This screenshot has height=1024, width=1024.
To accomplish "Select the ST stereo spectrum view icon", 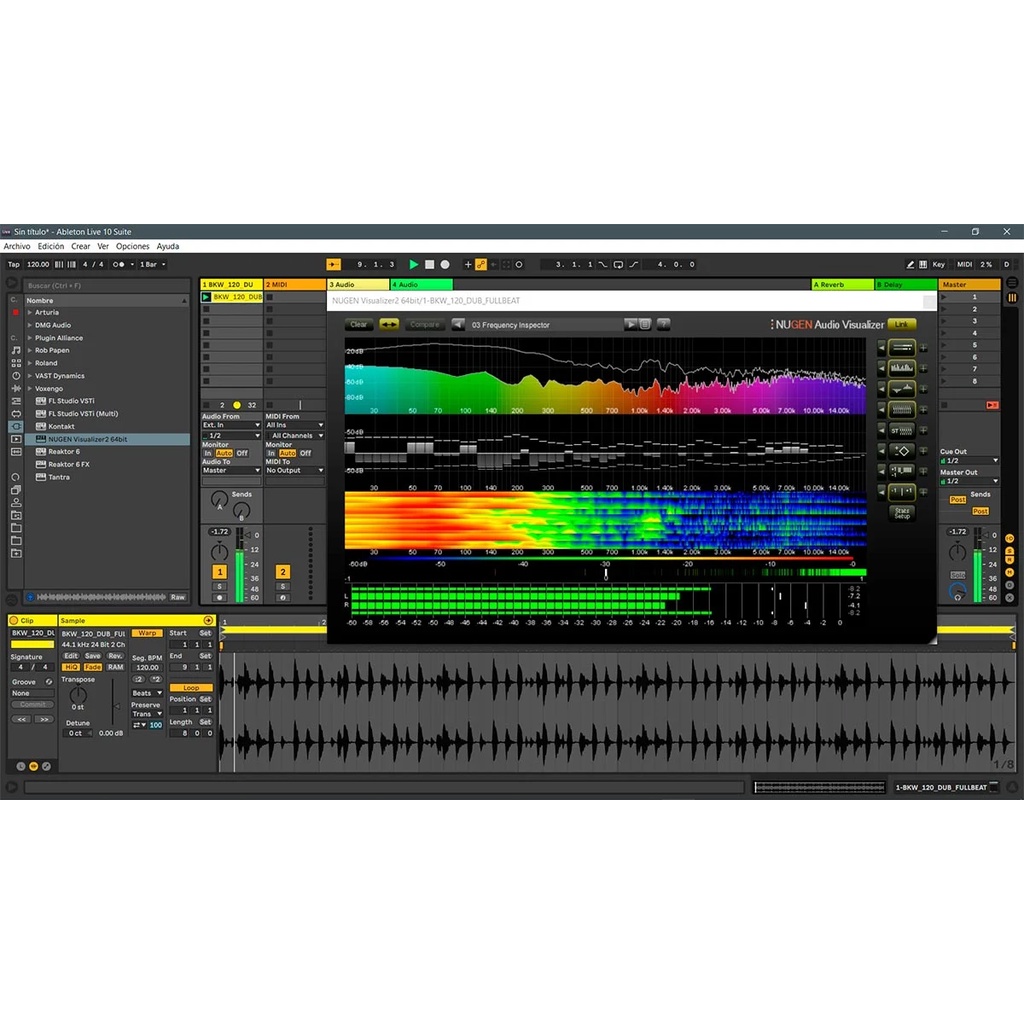I will pos(902,430).
